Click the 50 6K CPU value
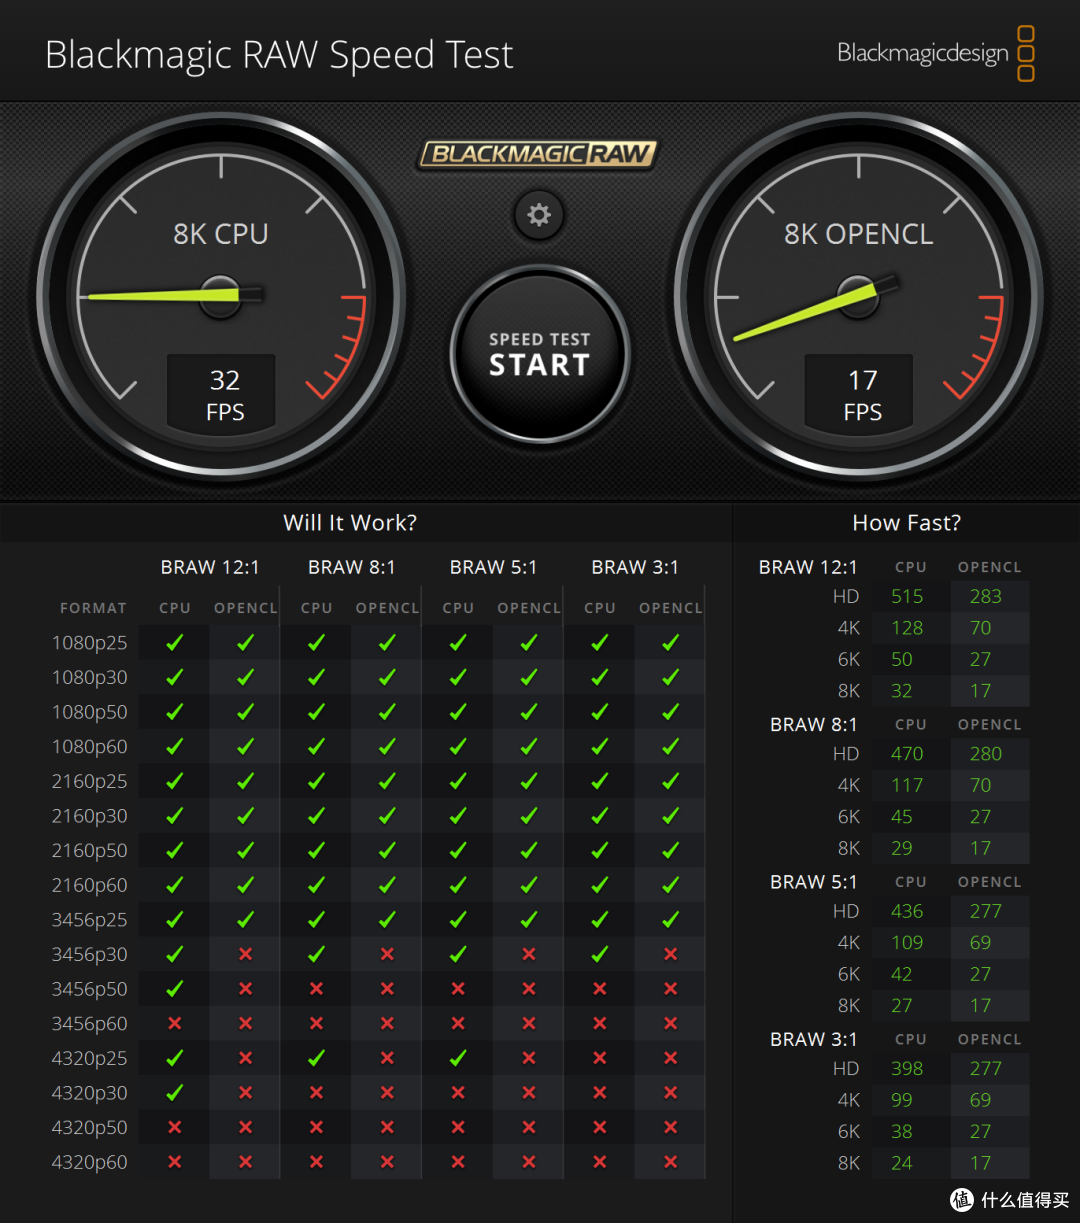Viewport: 1080px width, 1223px height. 902,659
